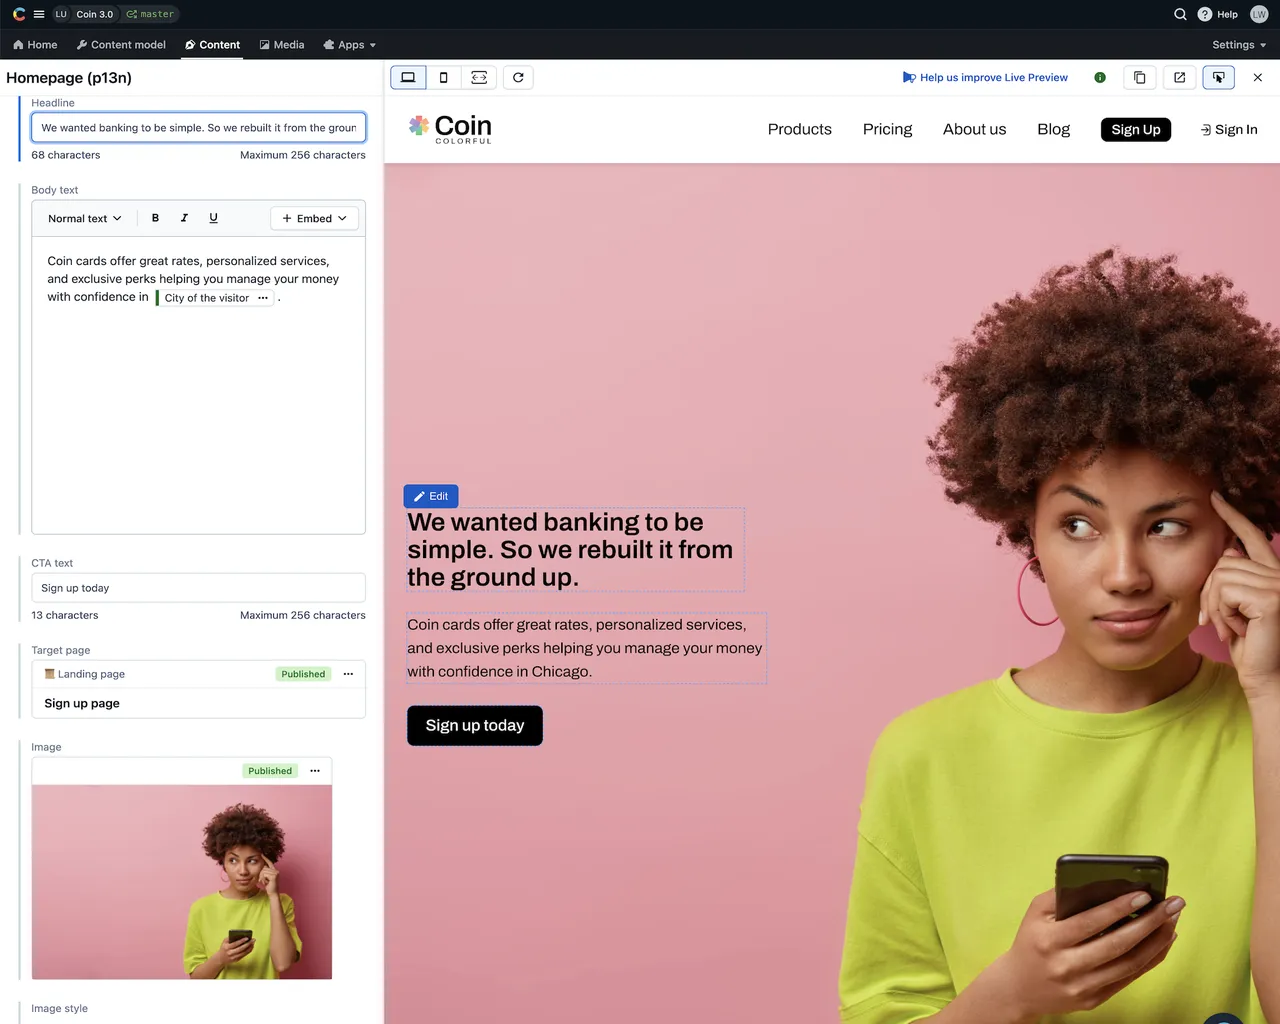This screenshot has height=1024, width=1280.
Task: Toggle bold formatting
Action: pos(155,218)
